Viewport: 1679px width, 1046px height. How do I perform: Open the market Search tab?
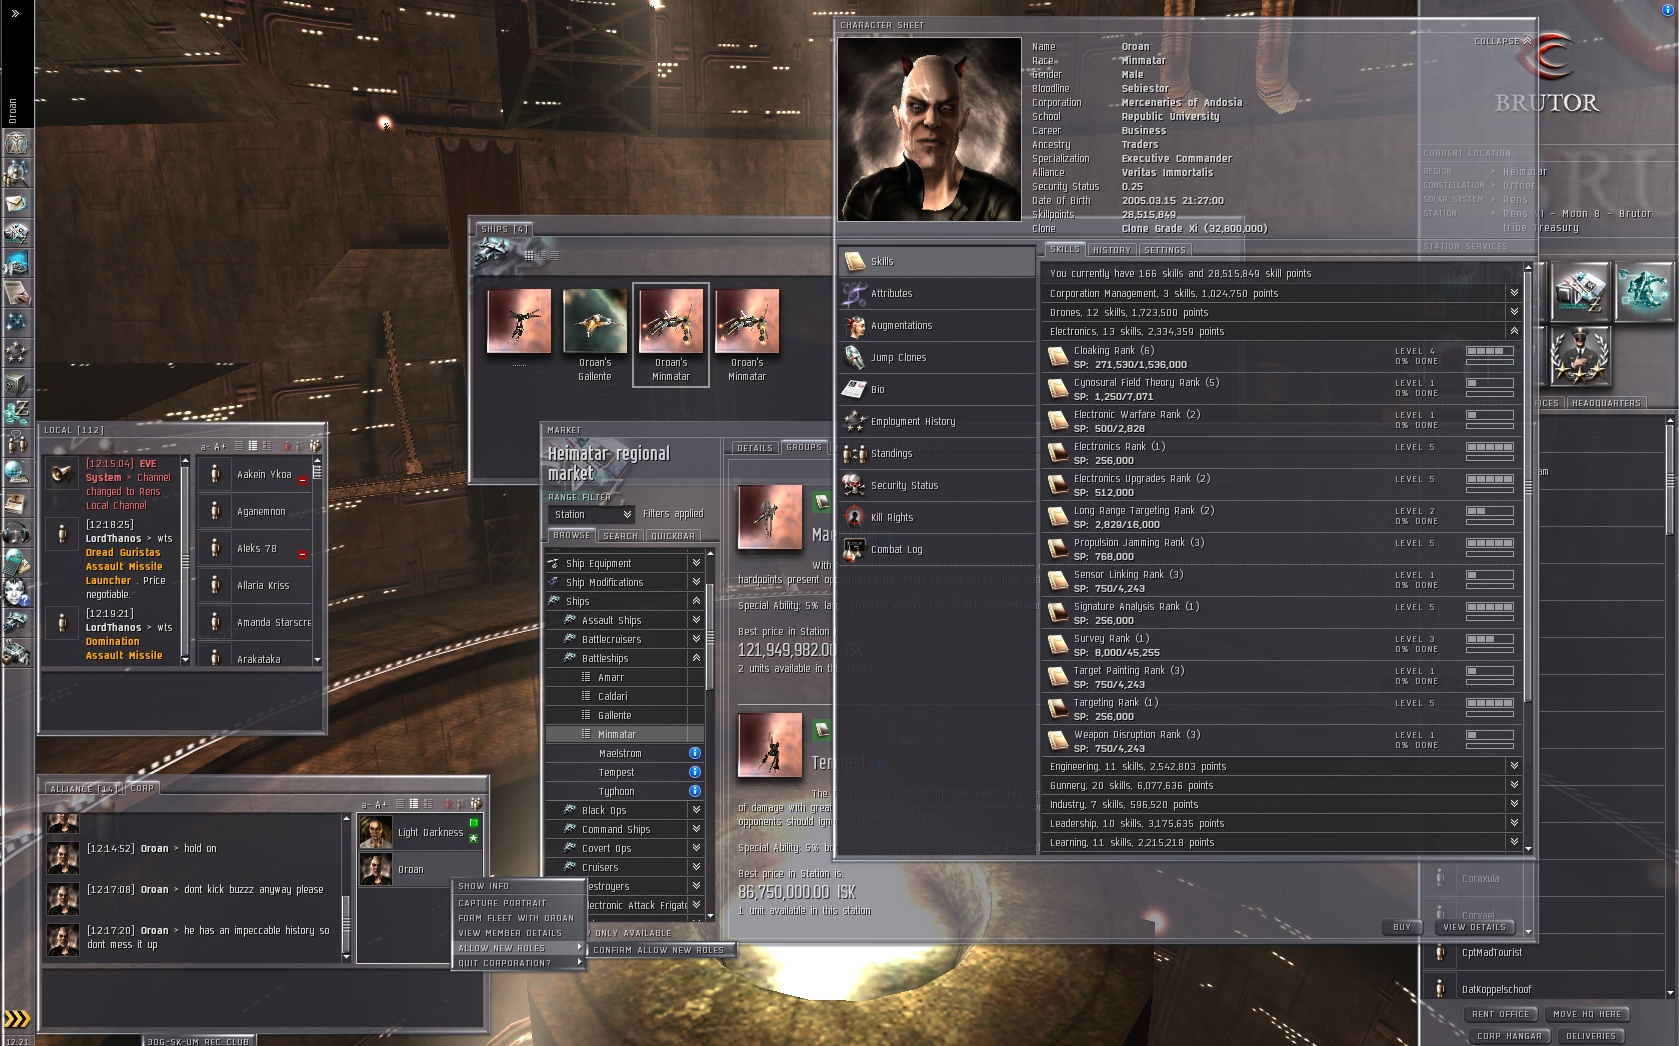(x=620, y=536)
